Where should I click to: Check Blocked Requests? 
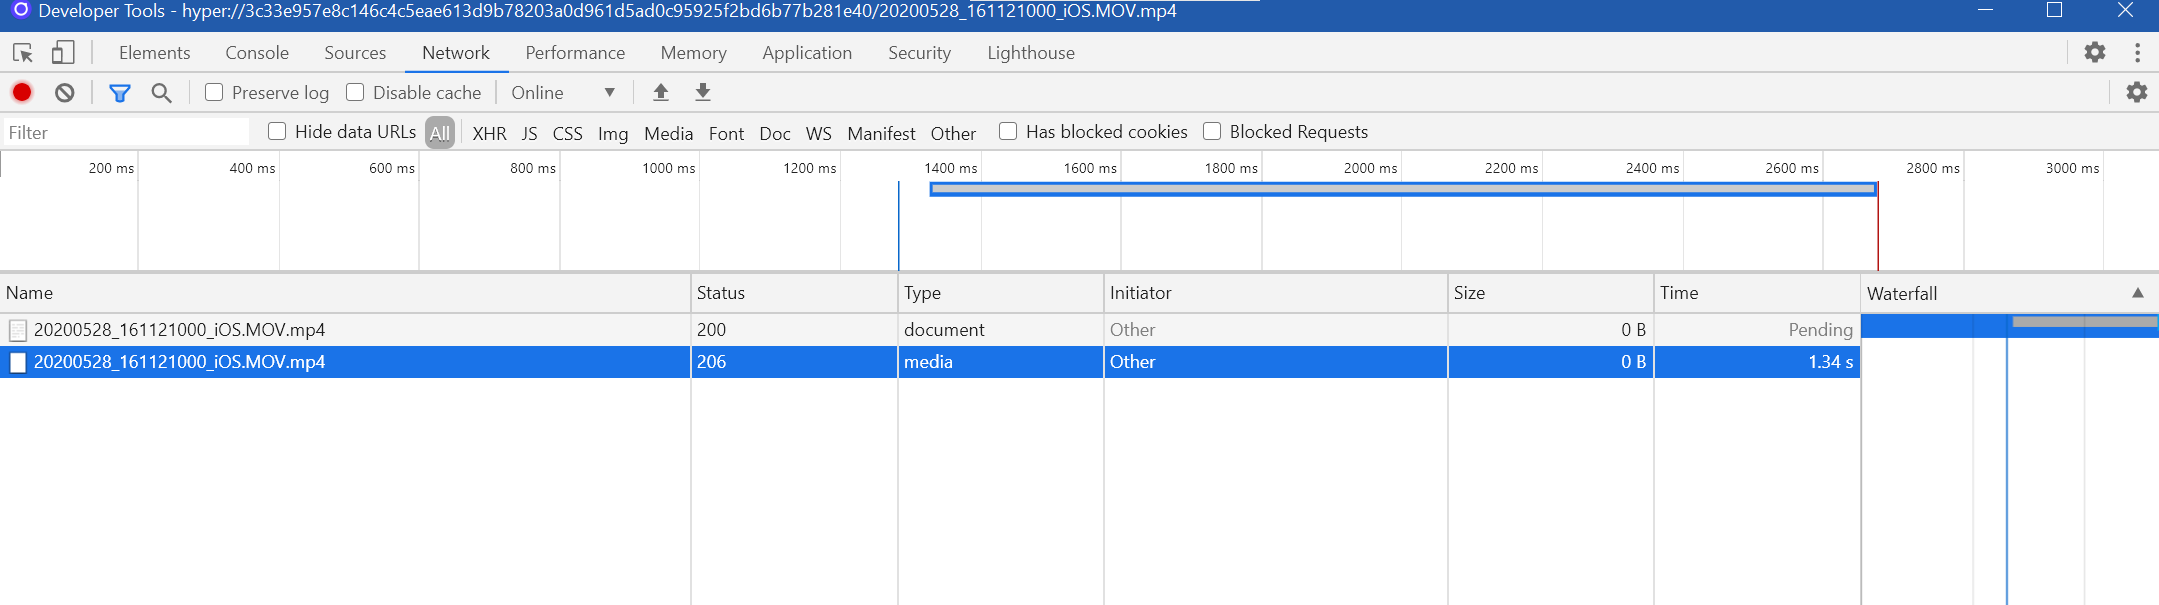click(x=1212, y=131)
